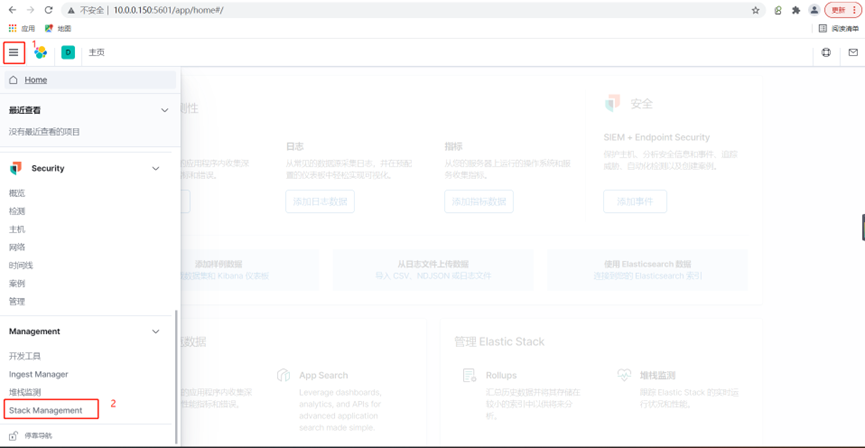Open the 地图 maps bookmark
This screenshot has height=448, width=865.
coord(58,28)
